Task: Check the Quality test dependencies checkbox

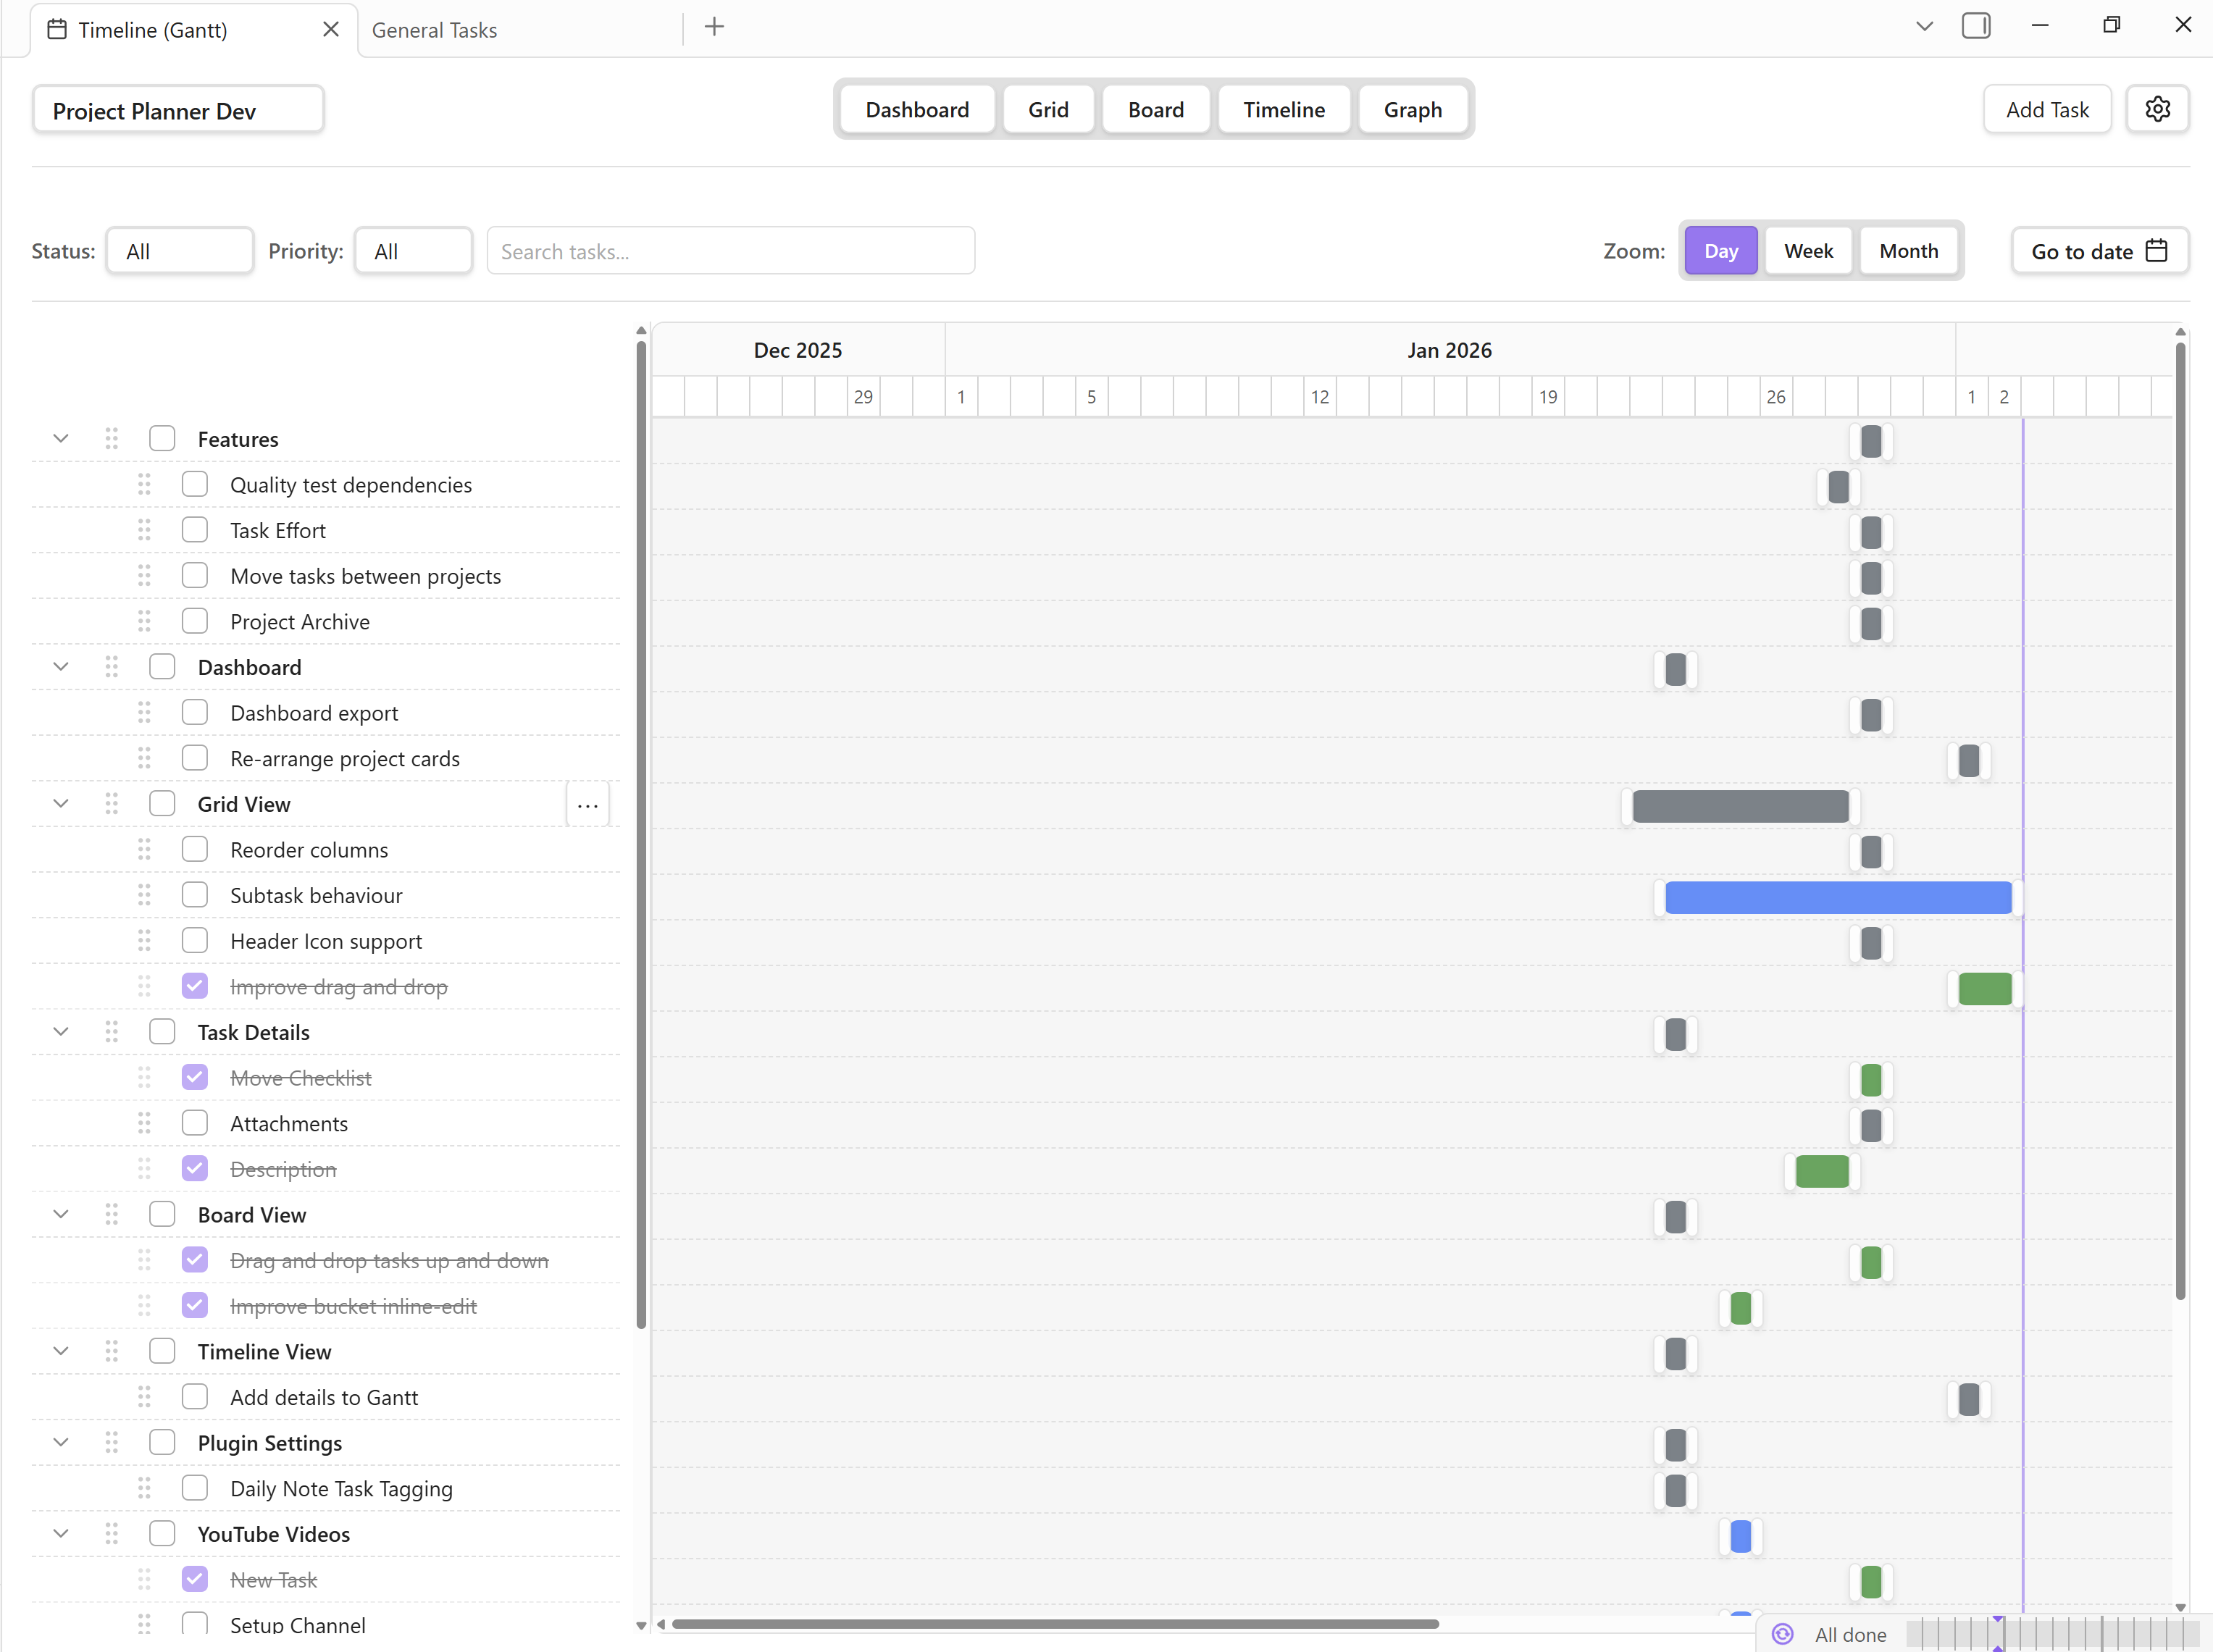Action: coord(195,485)
